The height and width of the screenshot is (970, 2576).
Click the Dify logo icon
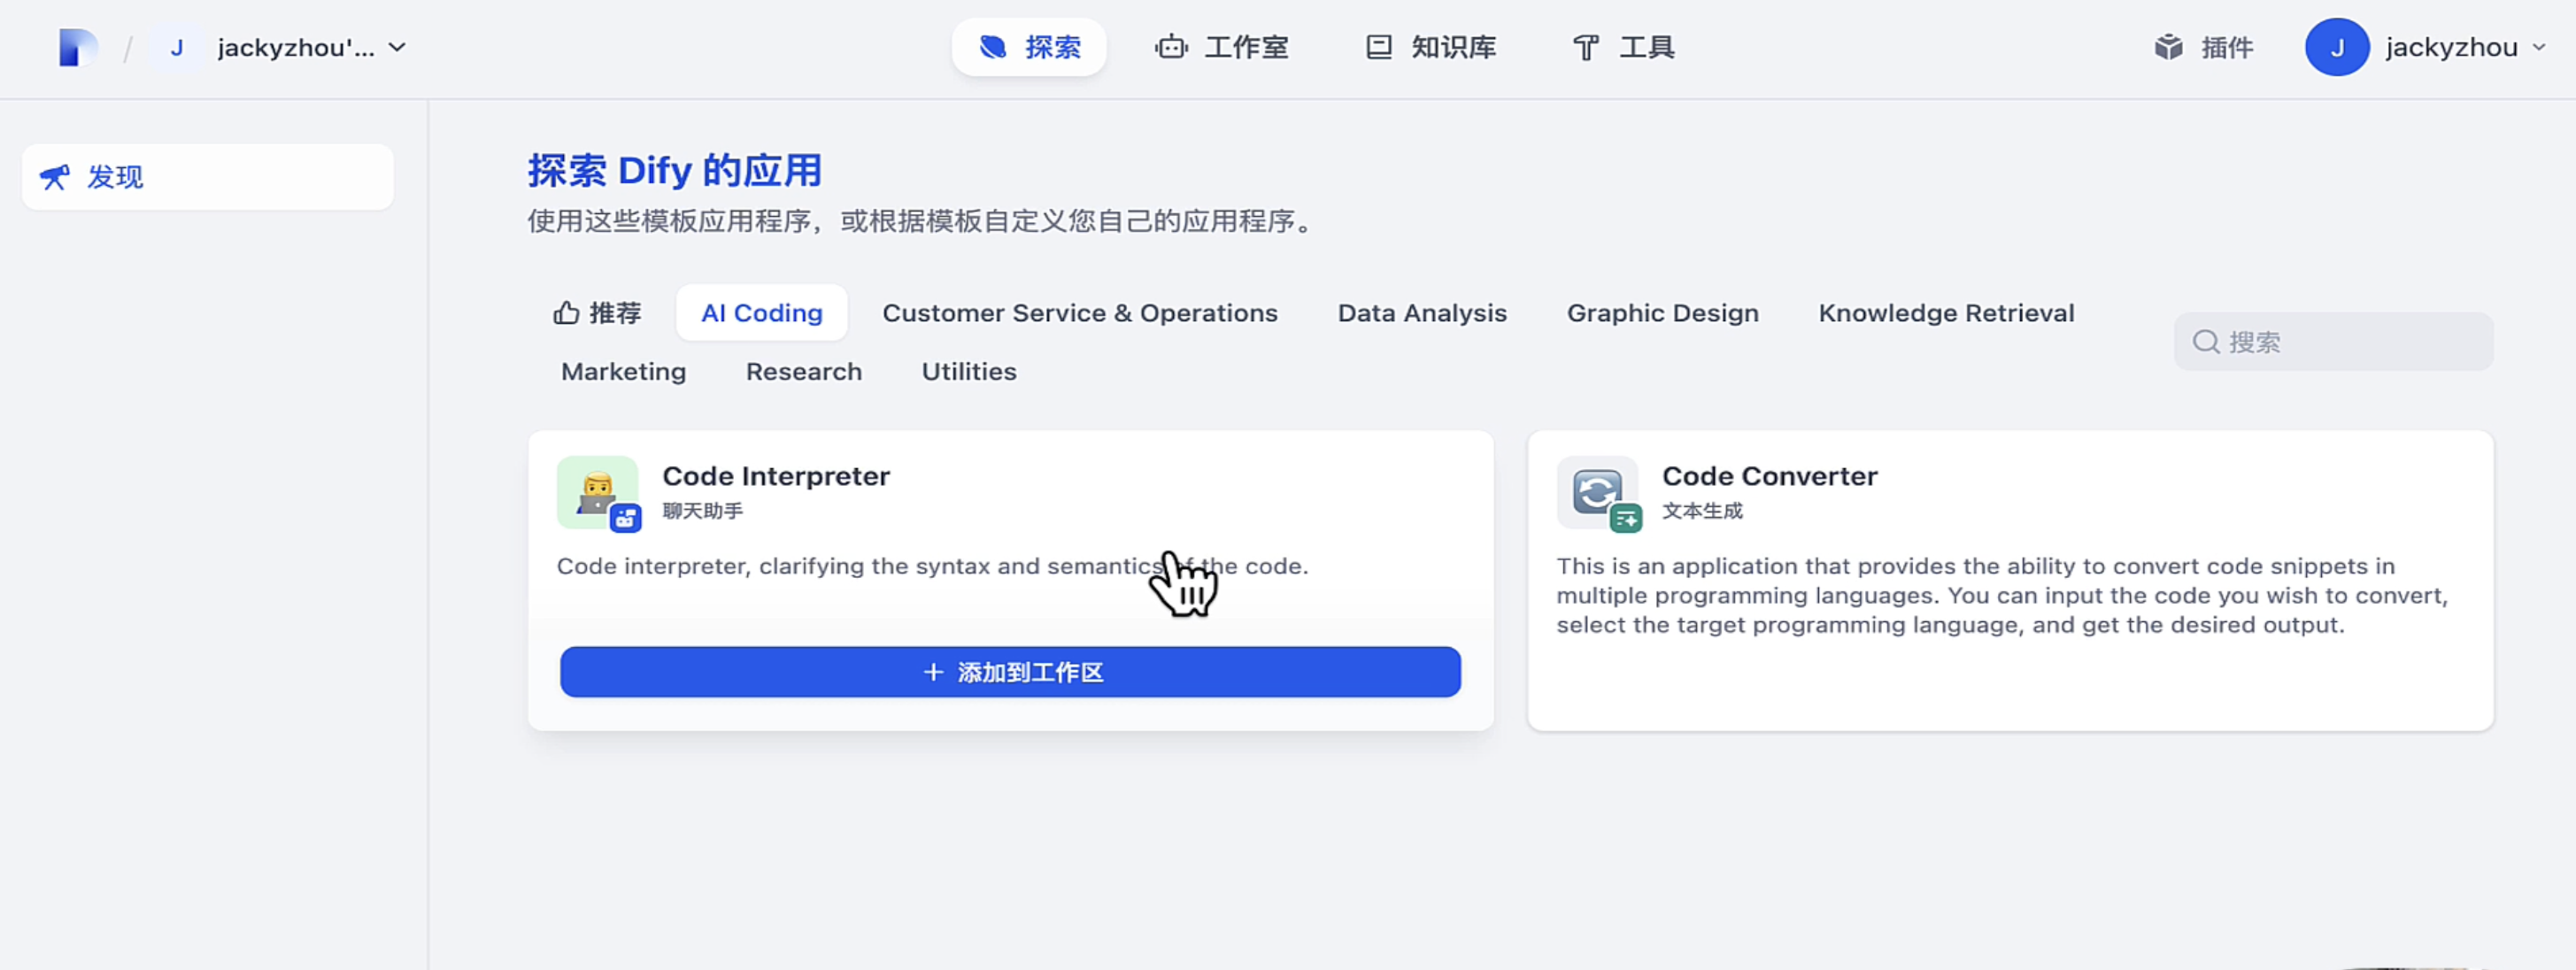point(77,47)
